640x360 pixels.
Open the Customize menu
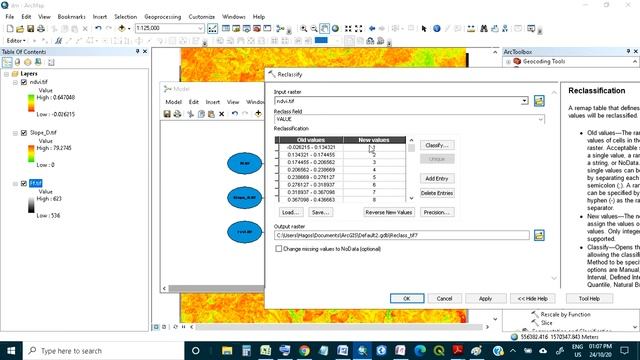point(202,17)
